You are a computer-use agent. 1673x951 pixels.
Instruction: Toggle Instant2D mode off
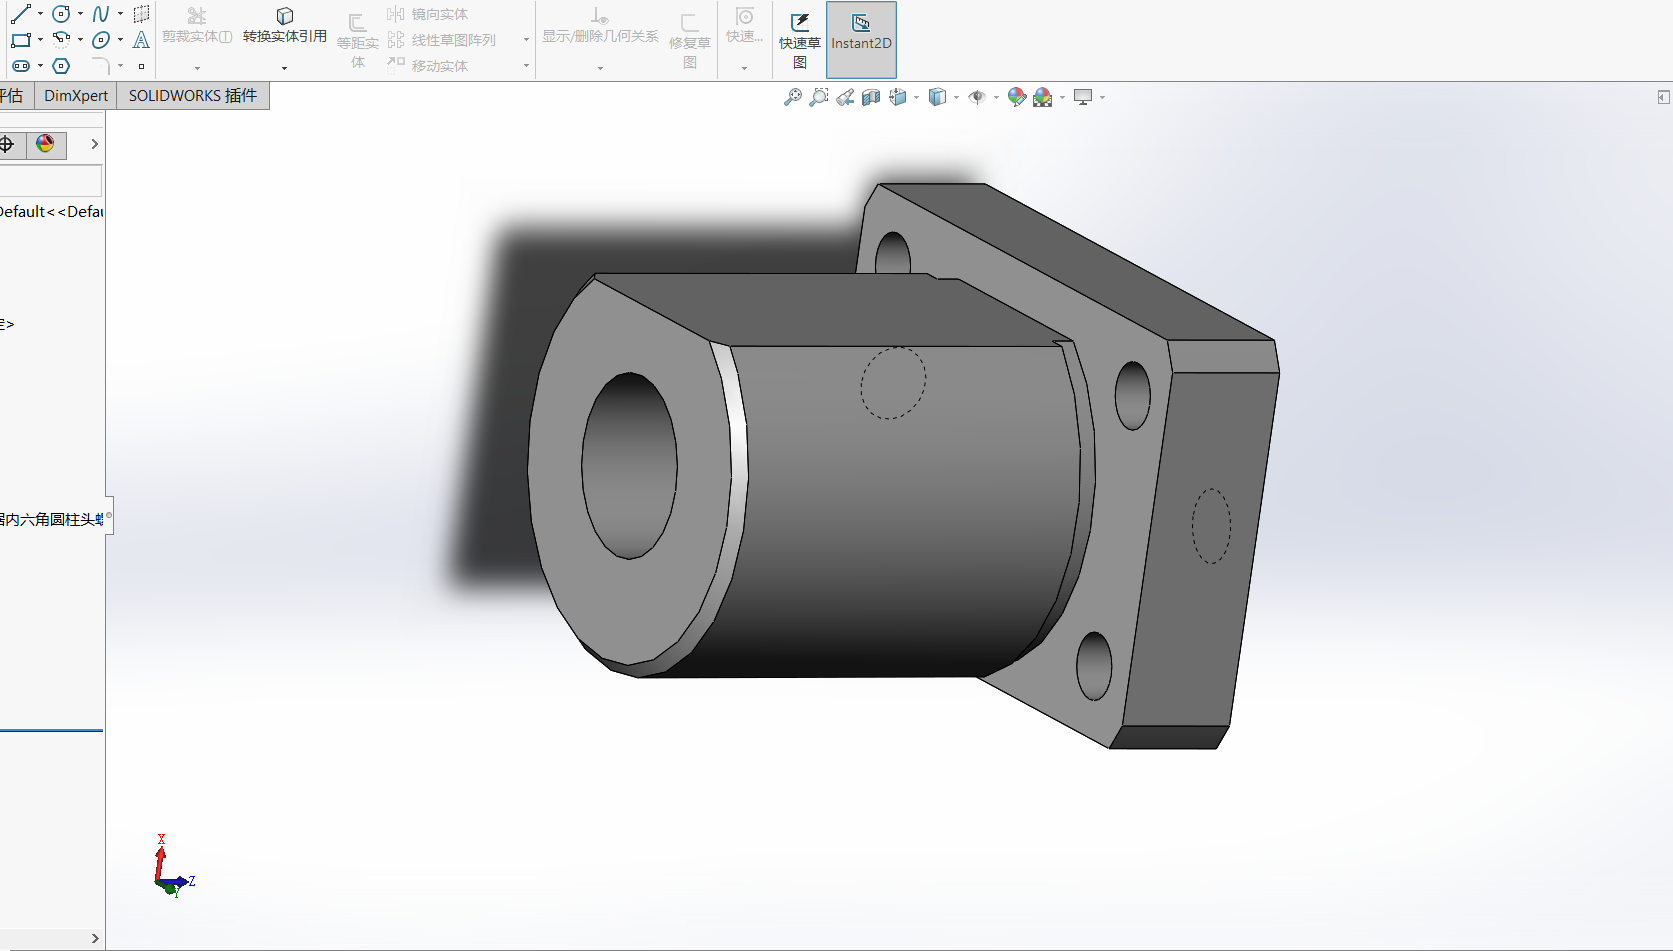tap(861, 40)
